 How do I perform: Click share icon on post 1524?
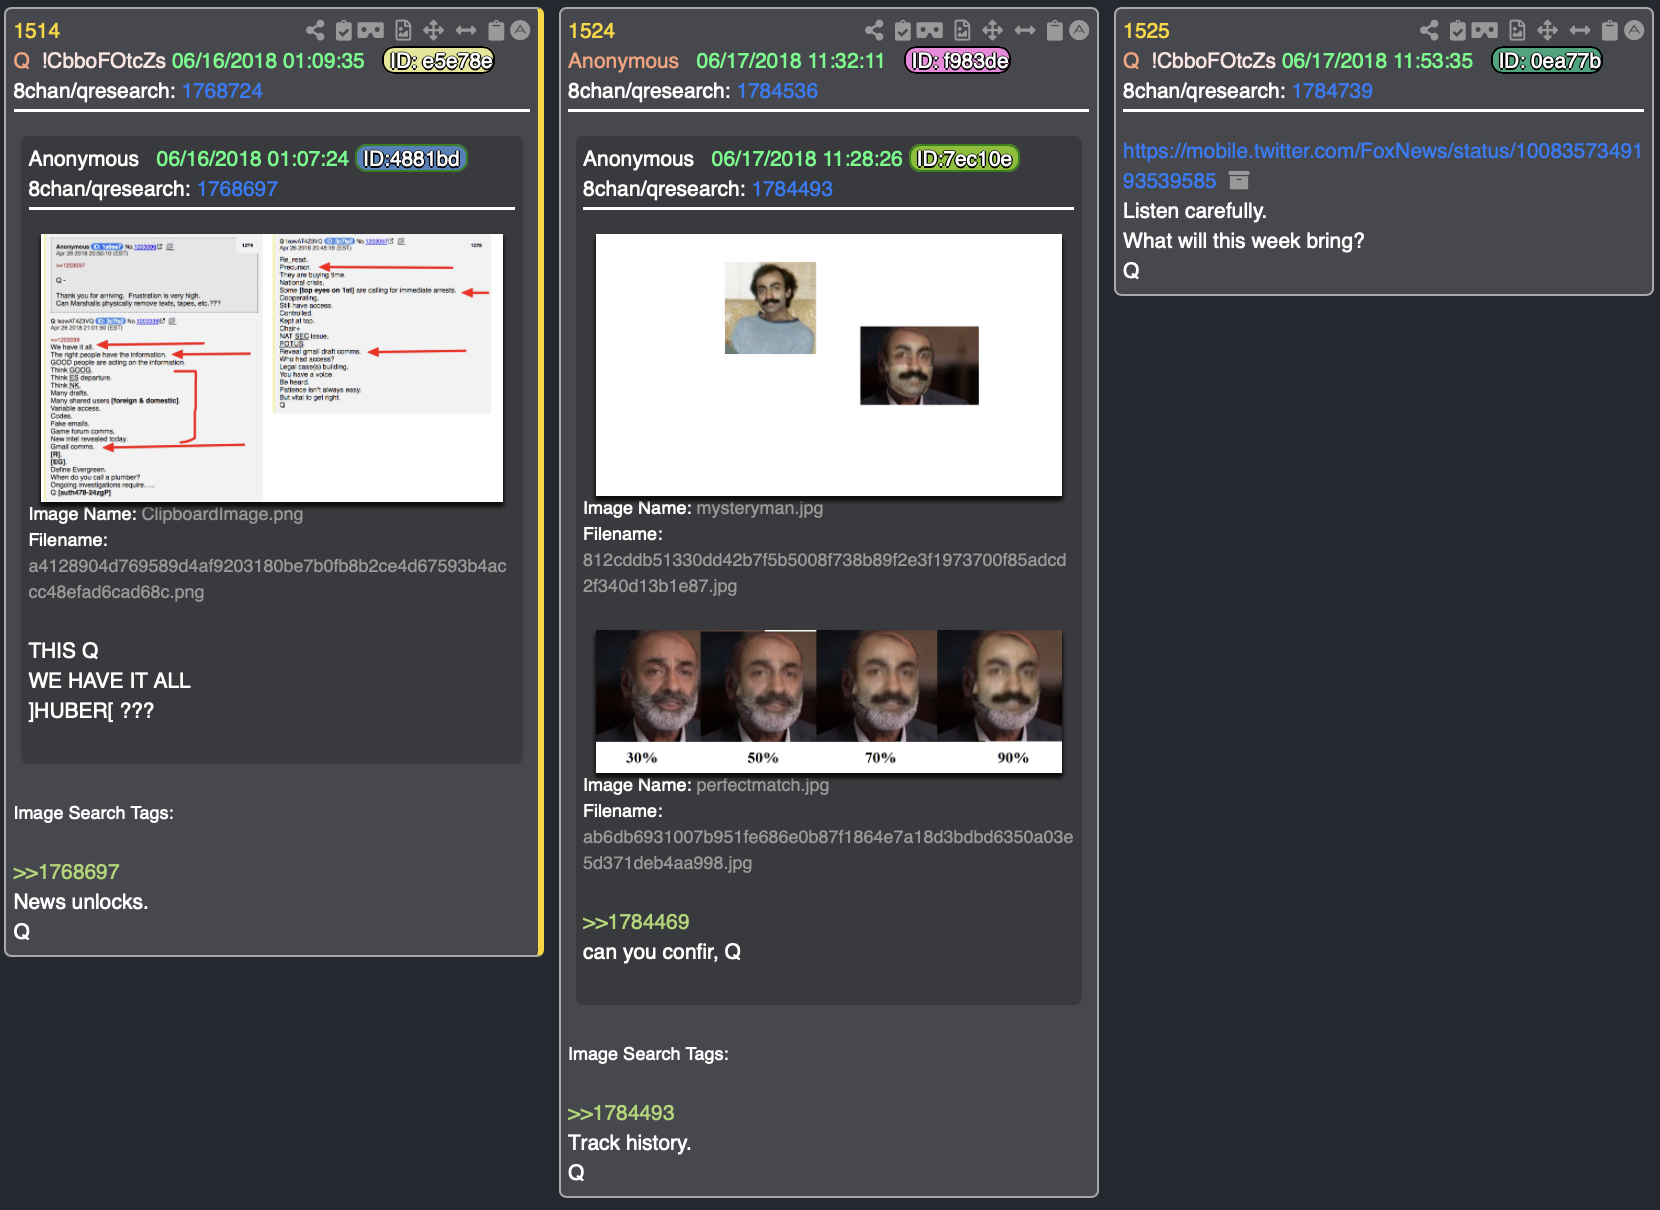point(874,30)
